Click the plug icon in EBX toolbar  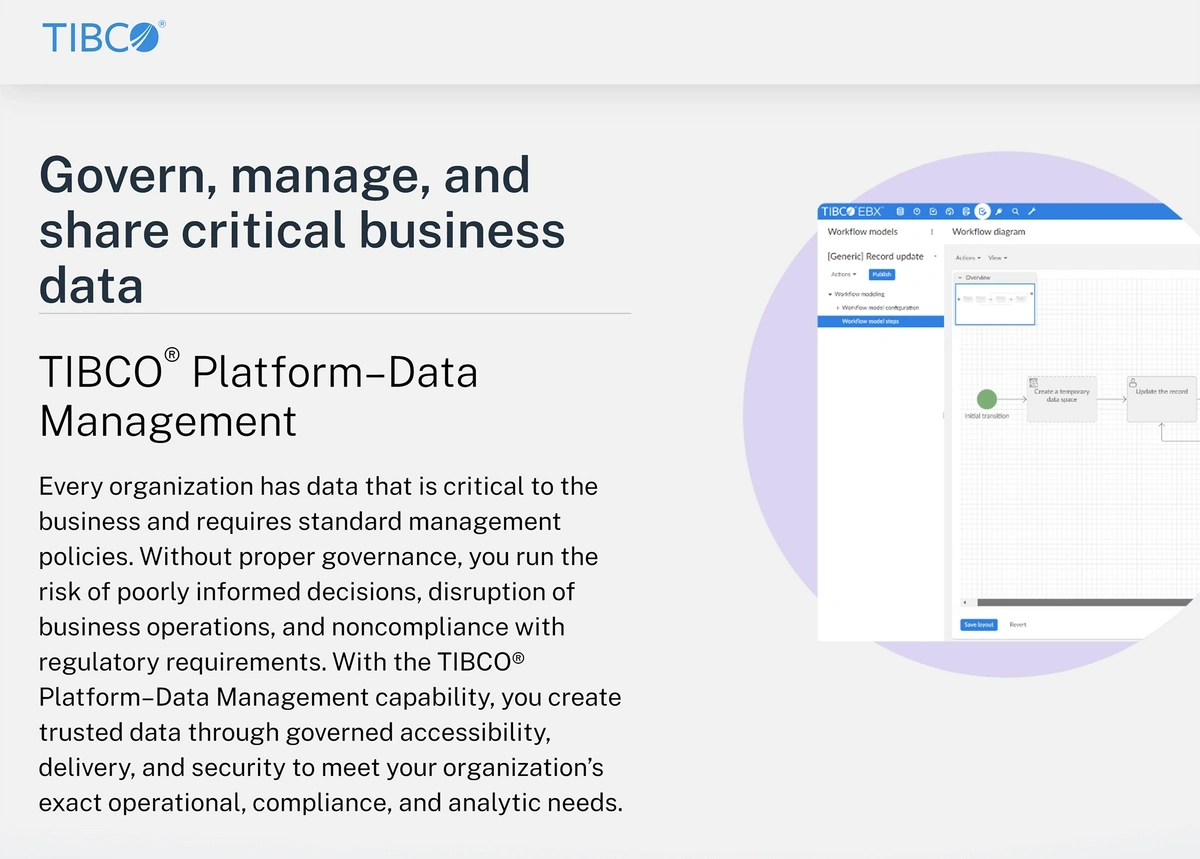[999, 211]
